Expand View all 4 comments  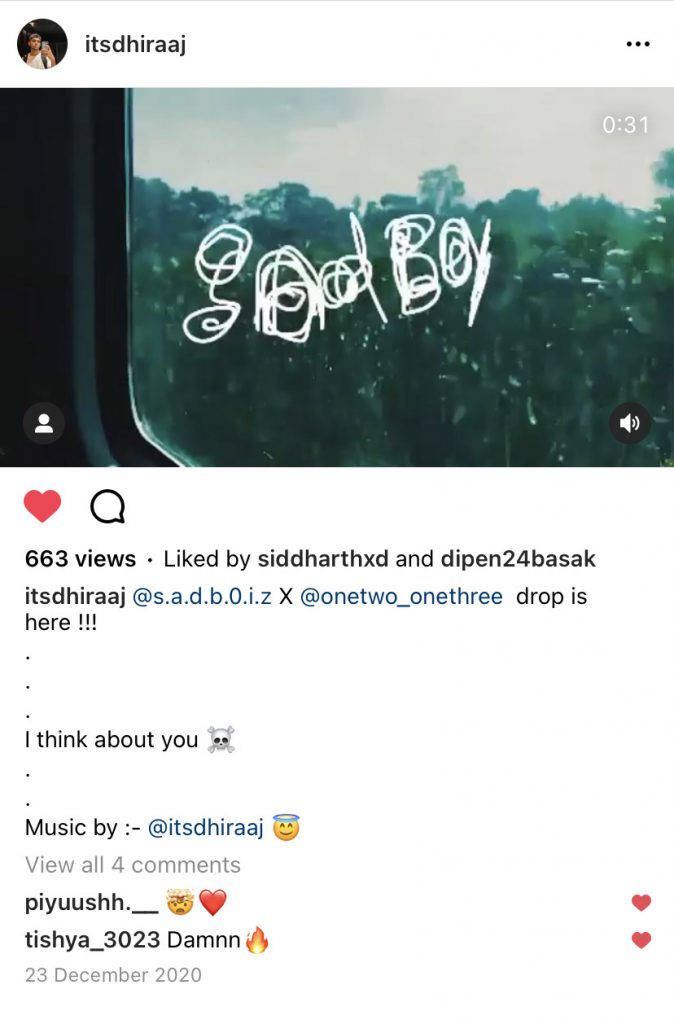[x=133, y=865]
